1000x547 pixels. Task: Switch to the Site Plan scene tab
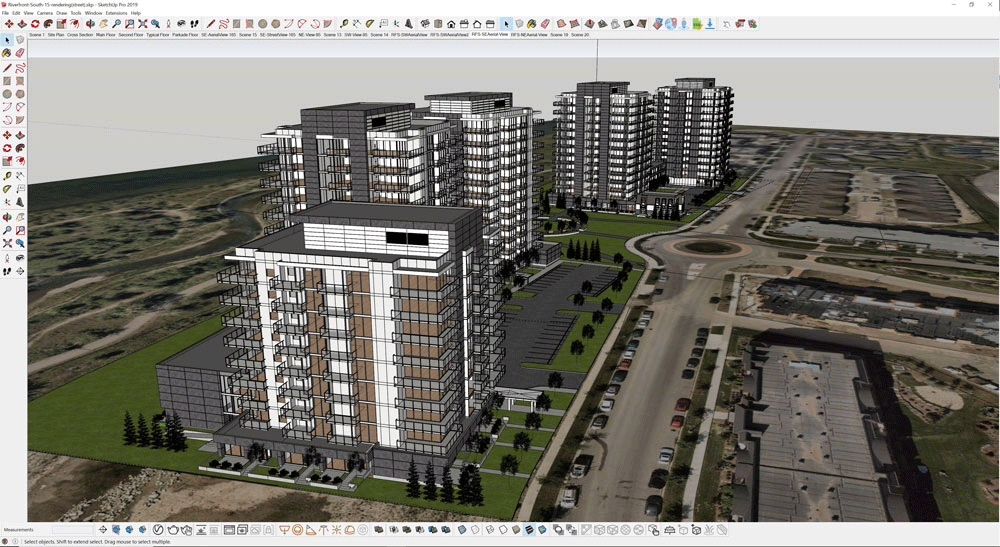(56, 34)
